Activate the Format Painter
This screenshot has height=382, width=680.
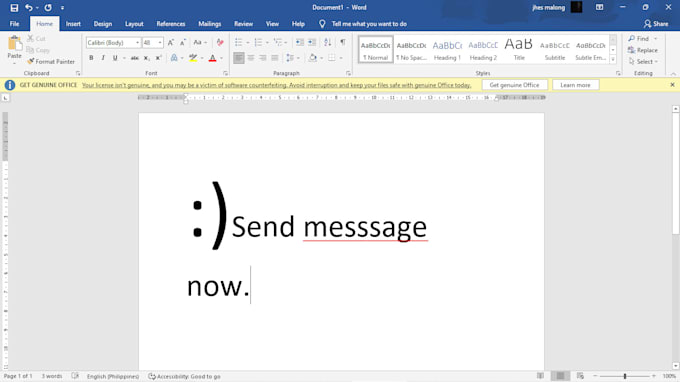pyautogui.click(x=51, y=62)
